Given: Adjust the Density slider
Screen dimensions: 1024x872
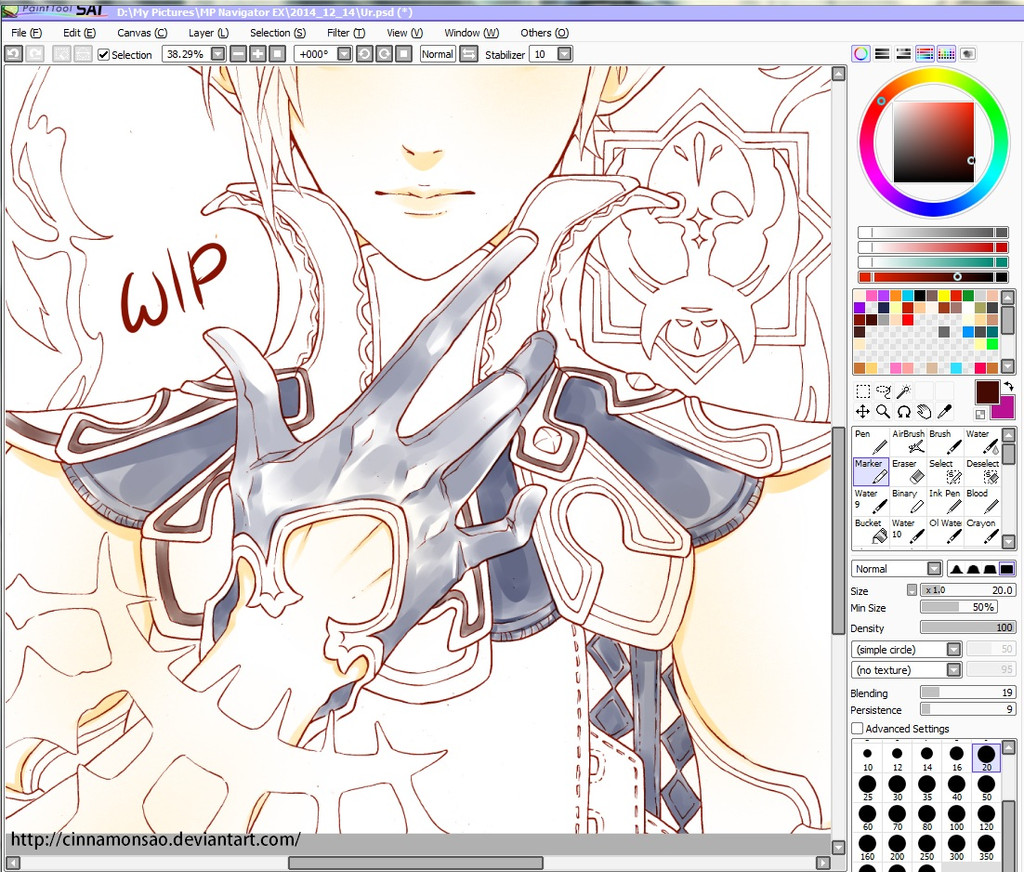Looking at the screenshot, I should (968, 627).
